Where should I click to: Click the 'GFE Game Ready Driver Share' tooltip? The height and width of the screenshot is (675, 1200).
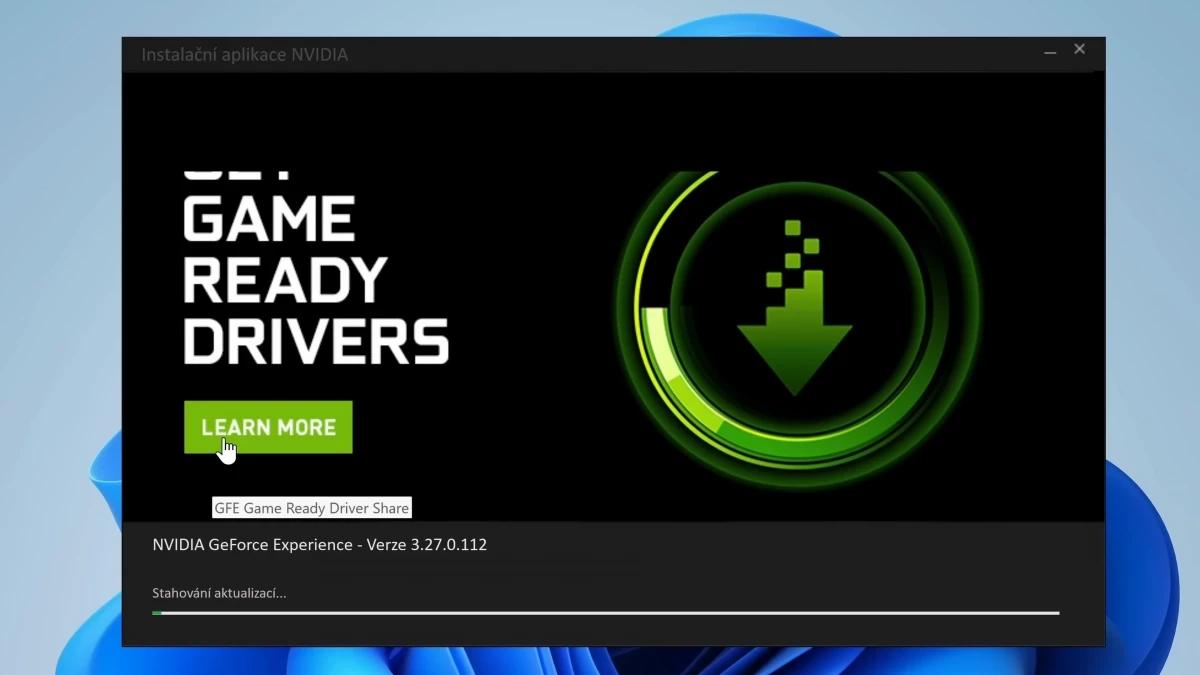312,508
